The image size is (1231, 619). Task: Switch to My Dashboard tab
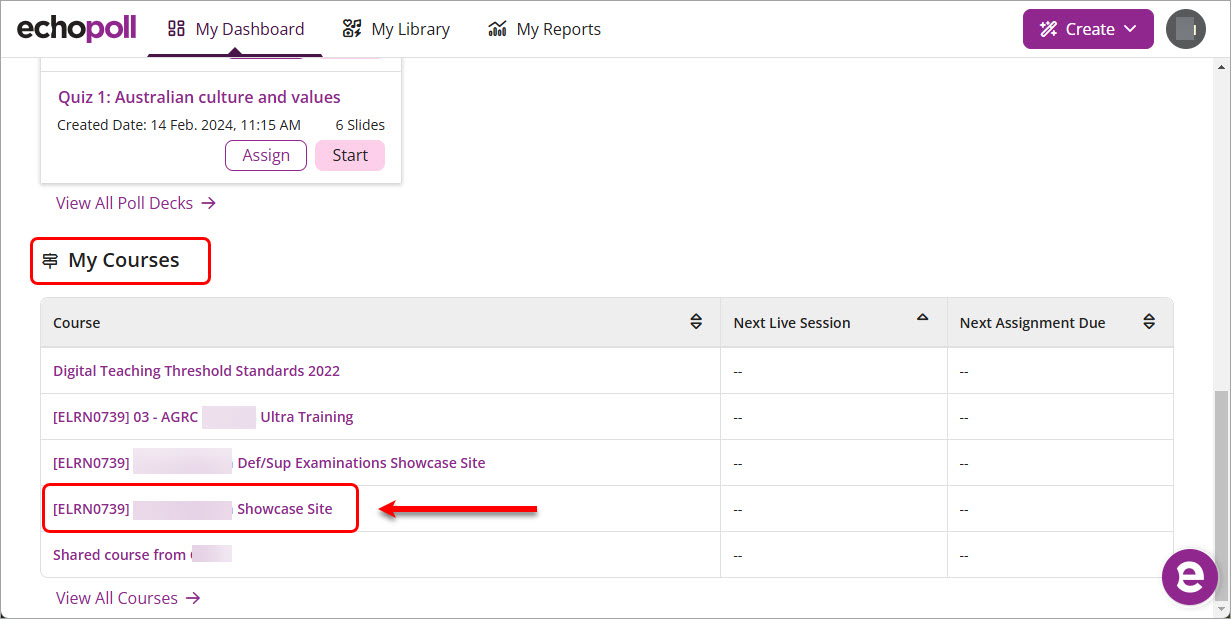(235, 29)
